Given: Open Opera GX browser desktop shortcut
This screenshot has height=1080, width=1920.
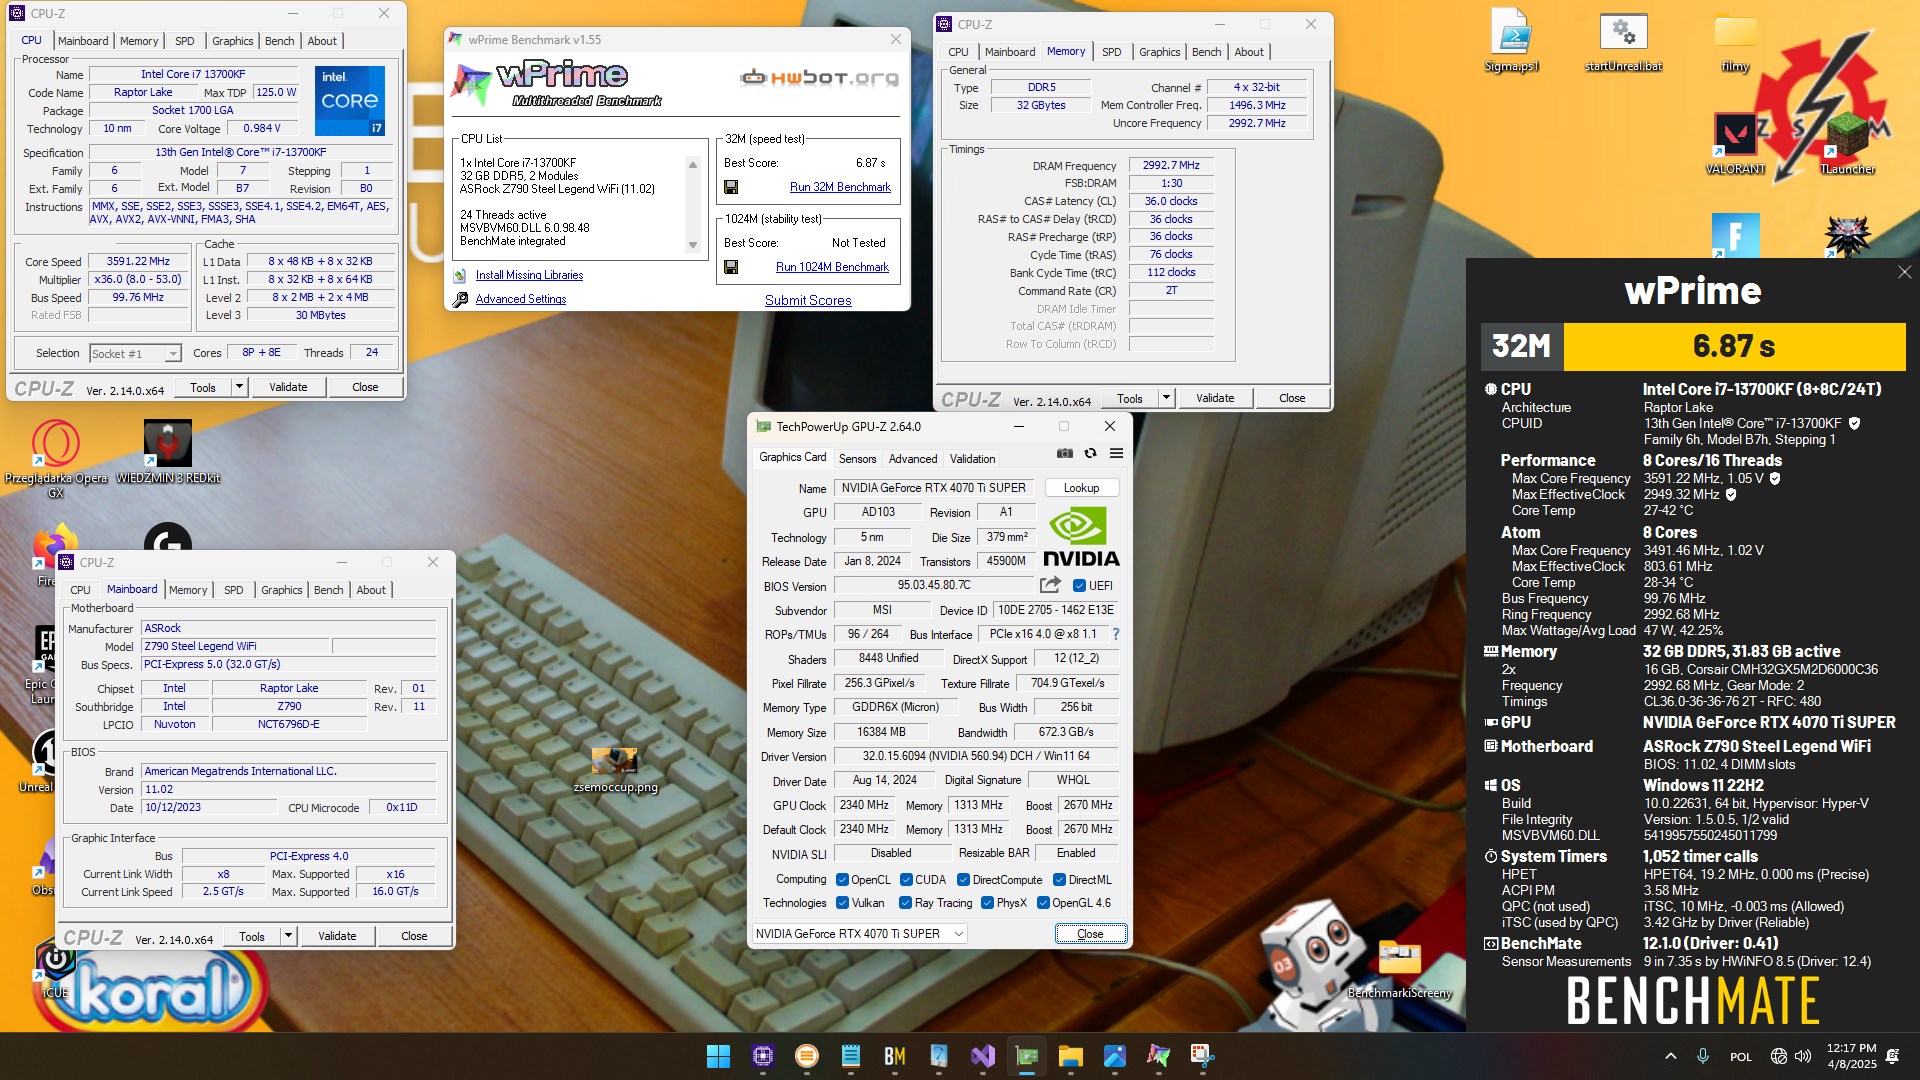Looking at the screenshot, I should pos(56,458).
